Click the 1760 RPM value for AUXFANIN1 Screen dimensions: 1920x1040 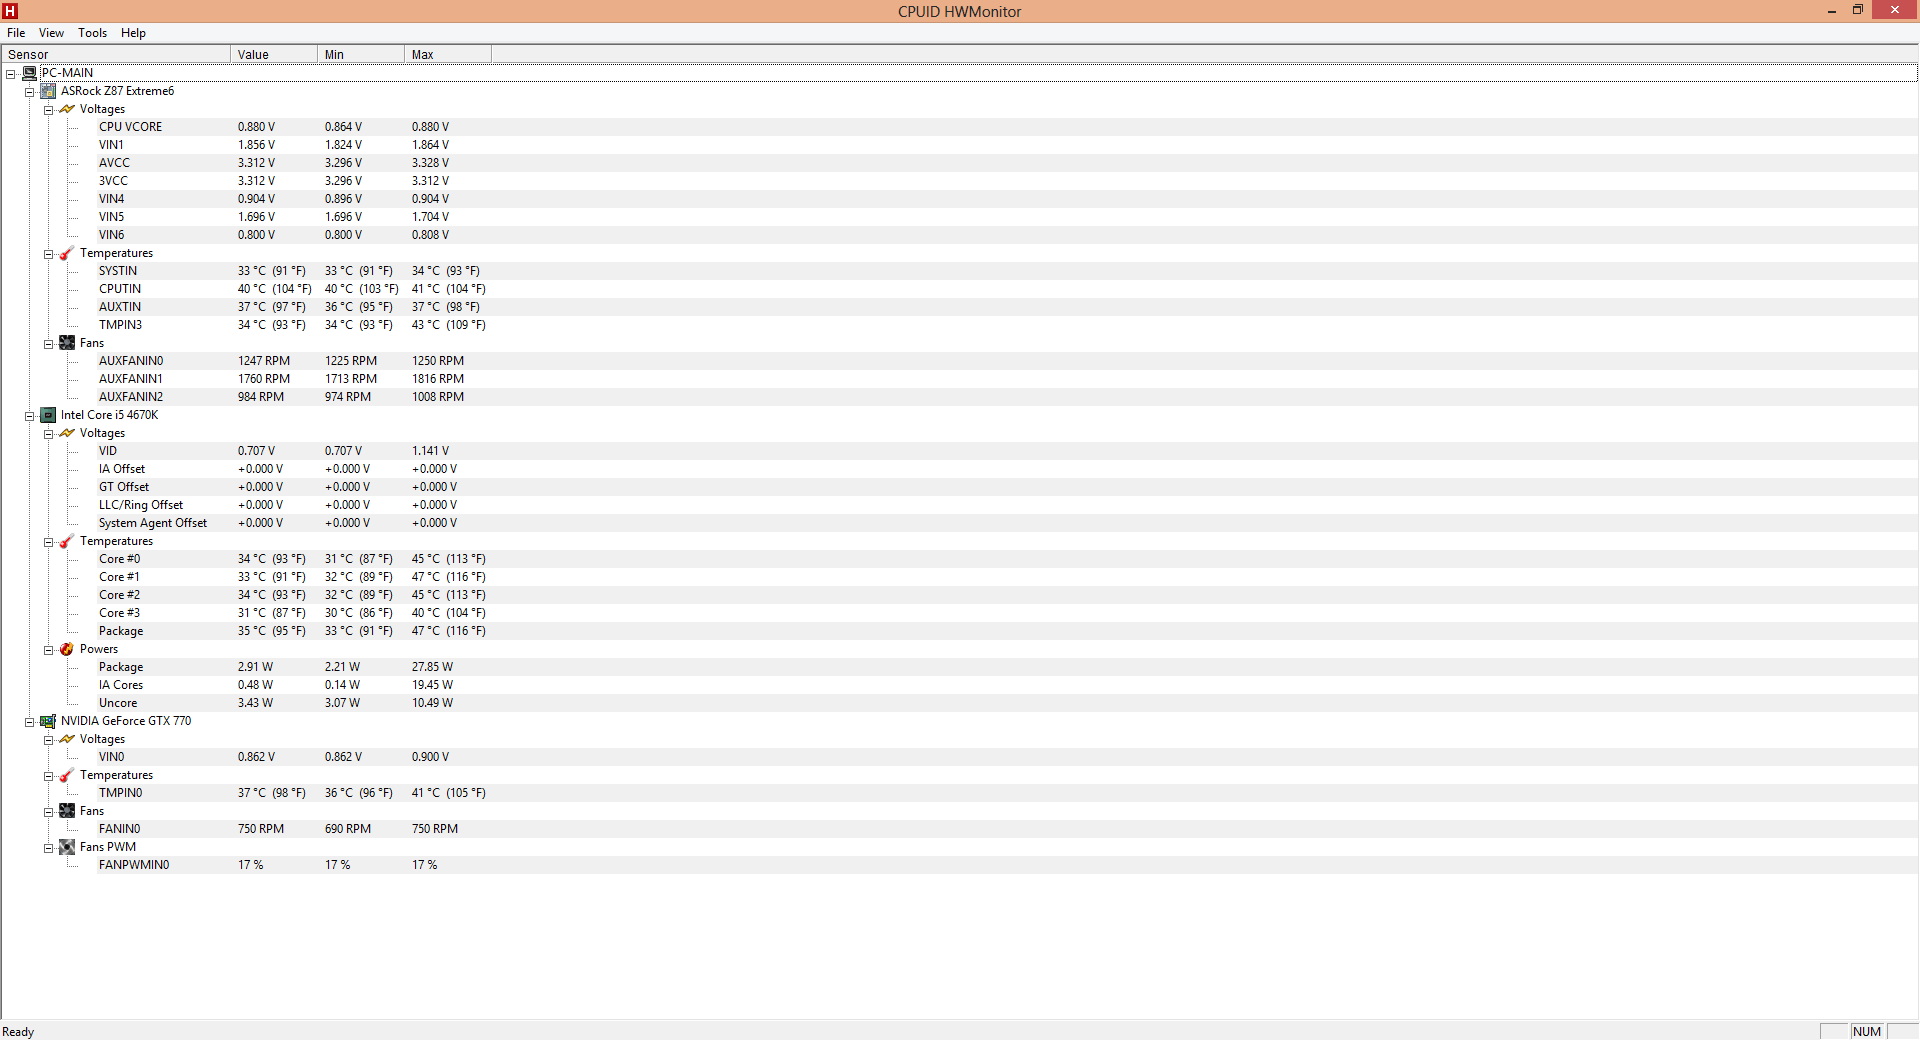[x=264, y=379]
